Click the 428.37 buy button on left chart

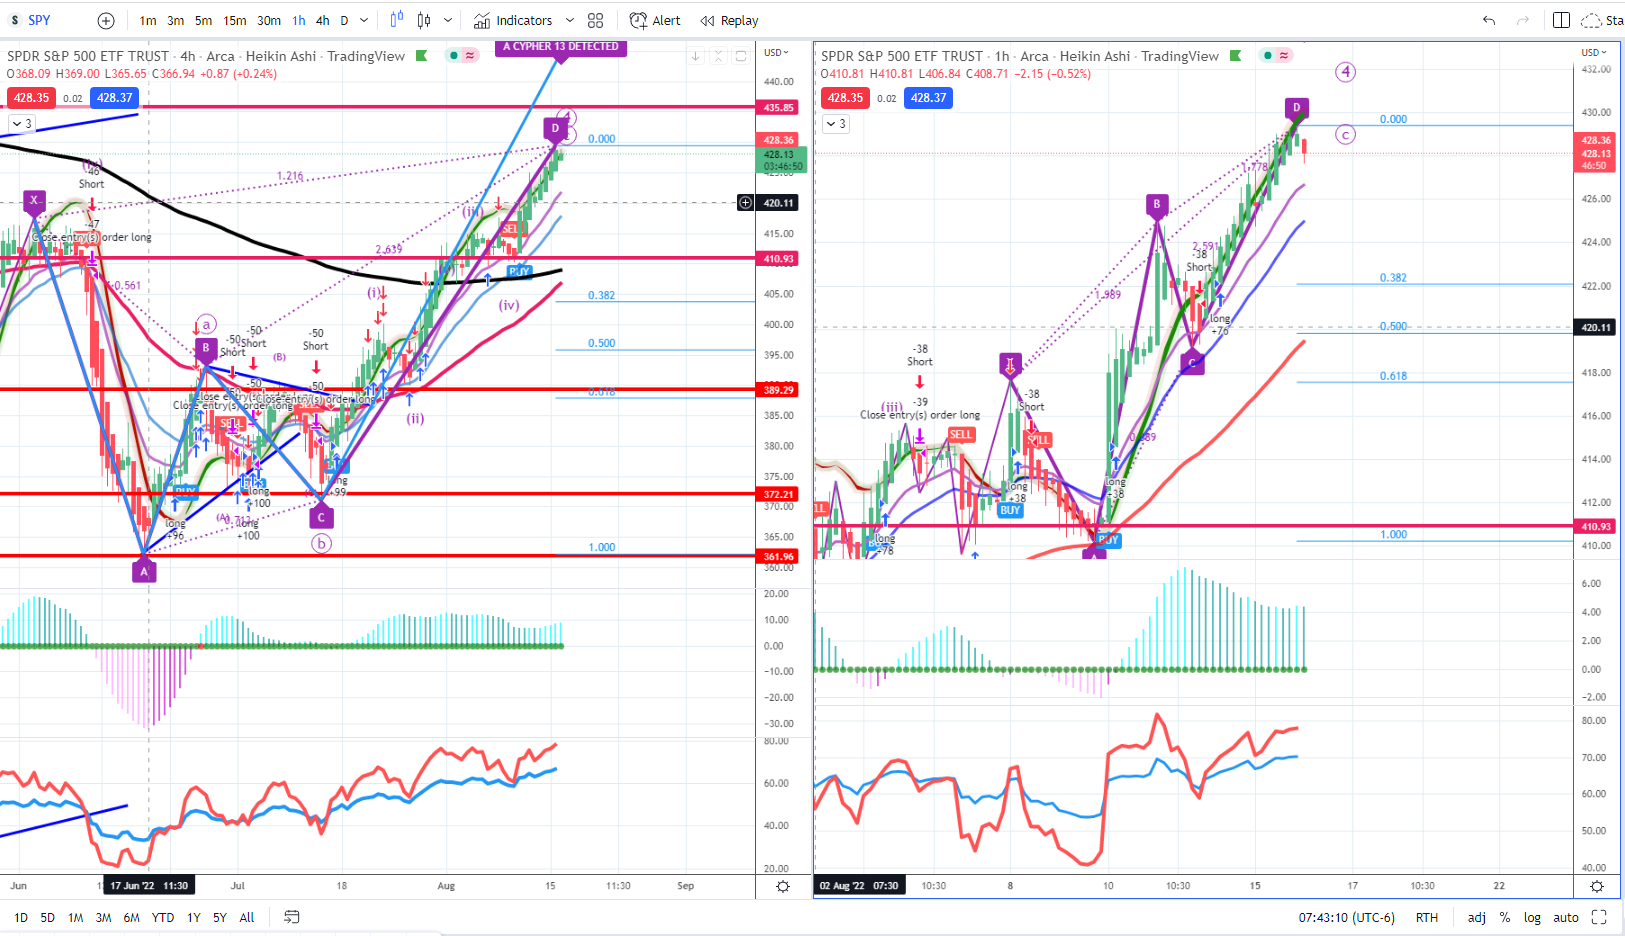(x=114, y=97)
